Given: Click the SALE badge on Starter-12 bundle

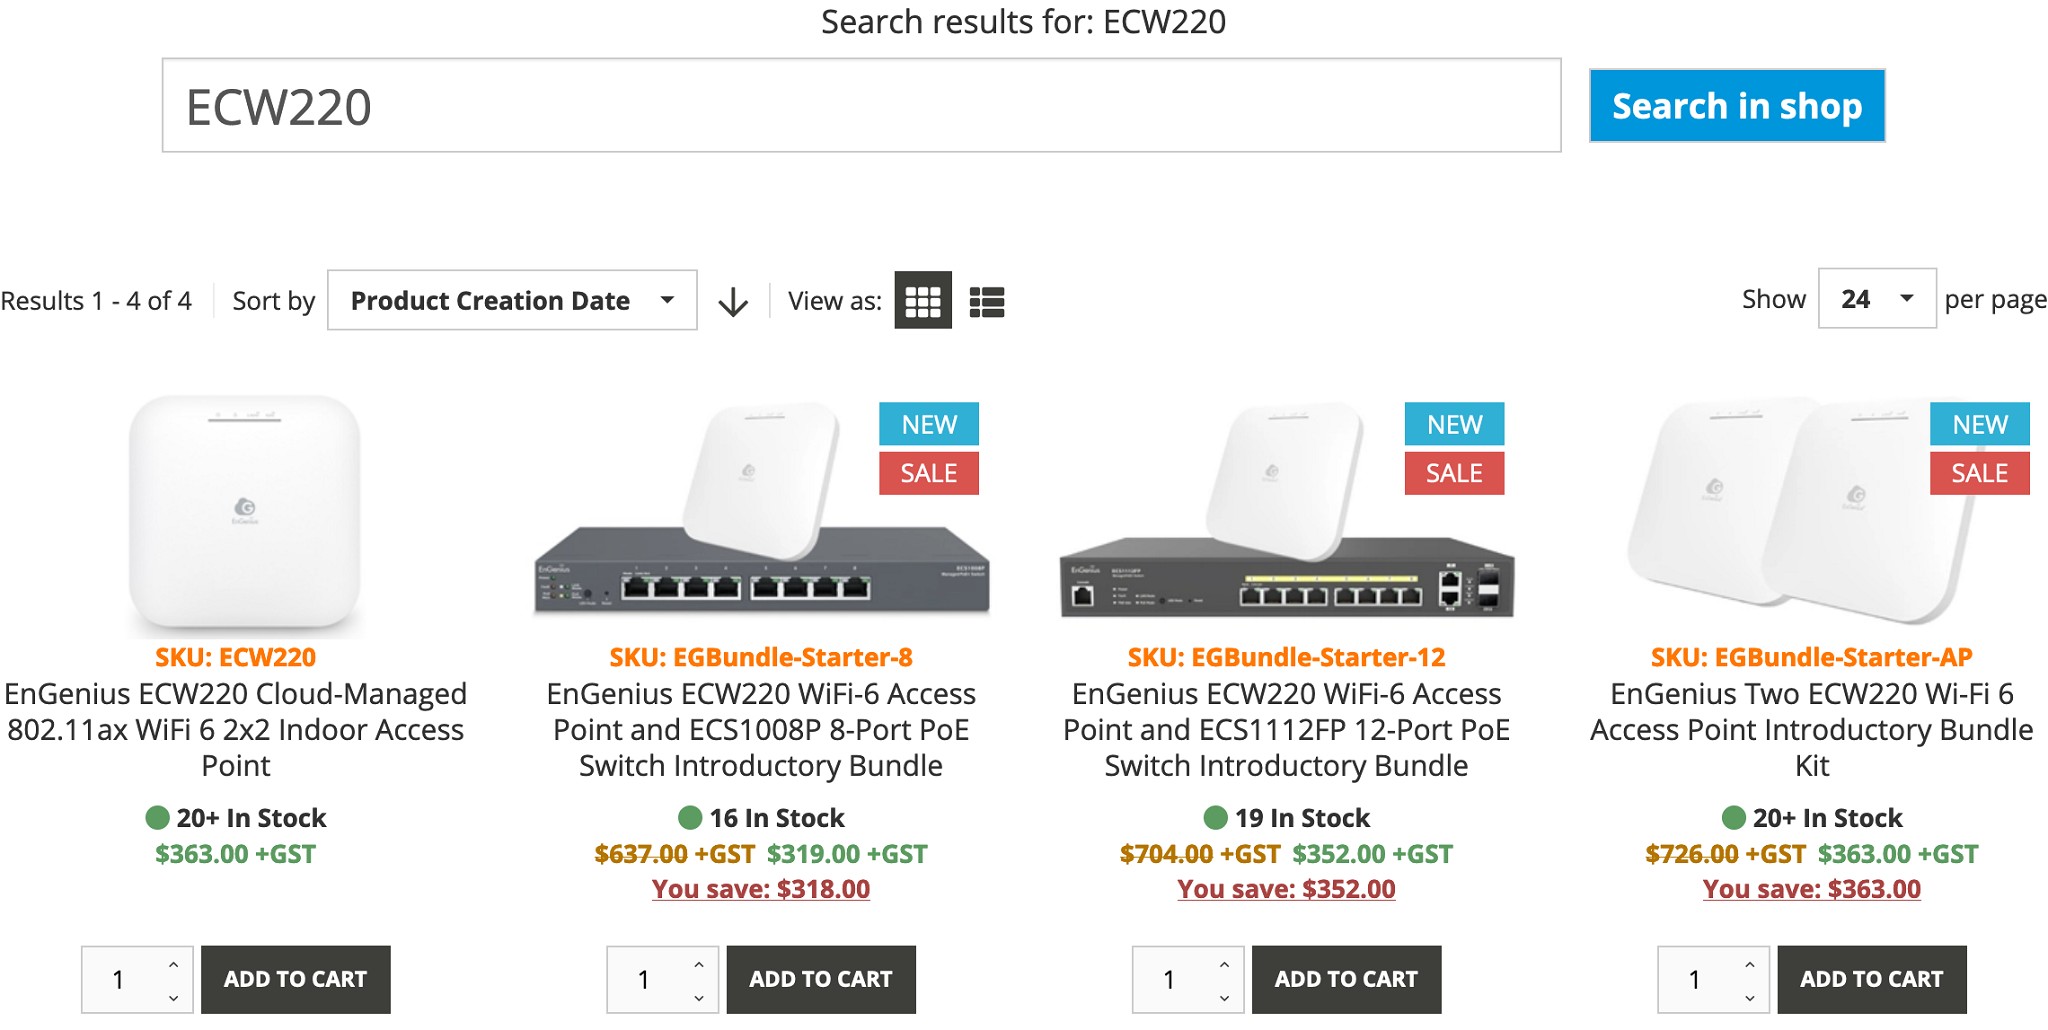Looking at the screenshot, I should [x=1453, y=473].
